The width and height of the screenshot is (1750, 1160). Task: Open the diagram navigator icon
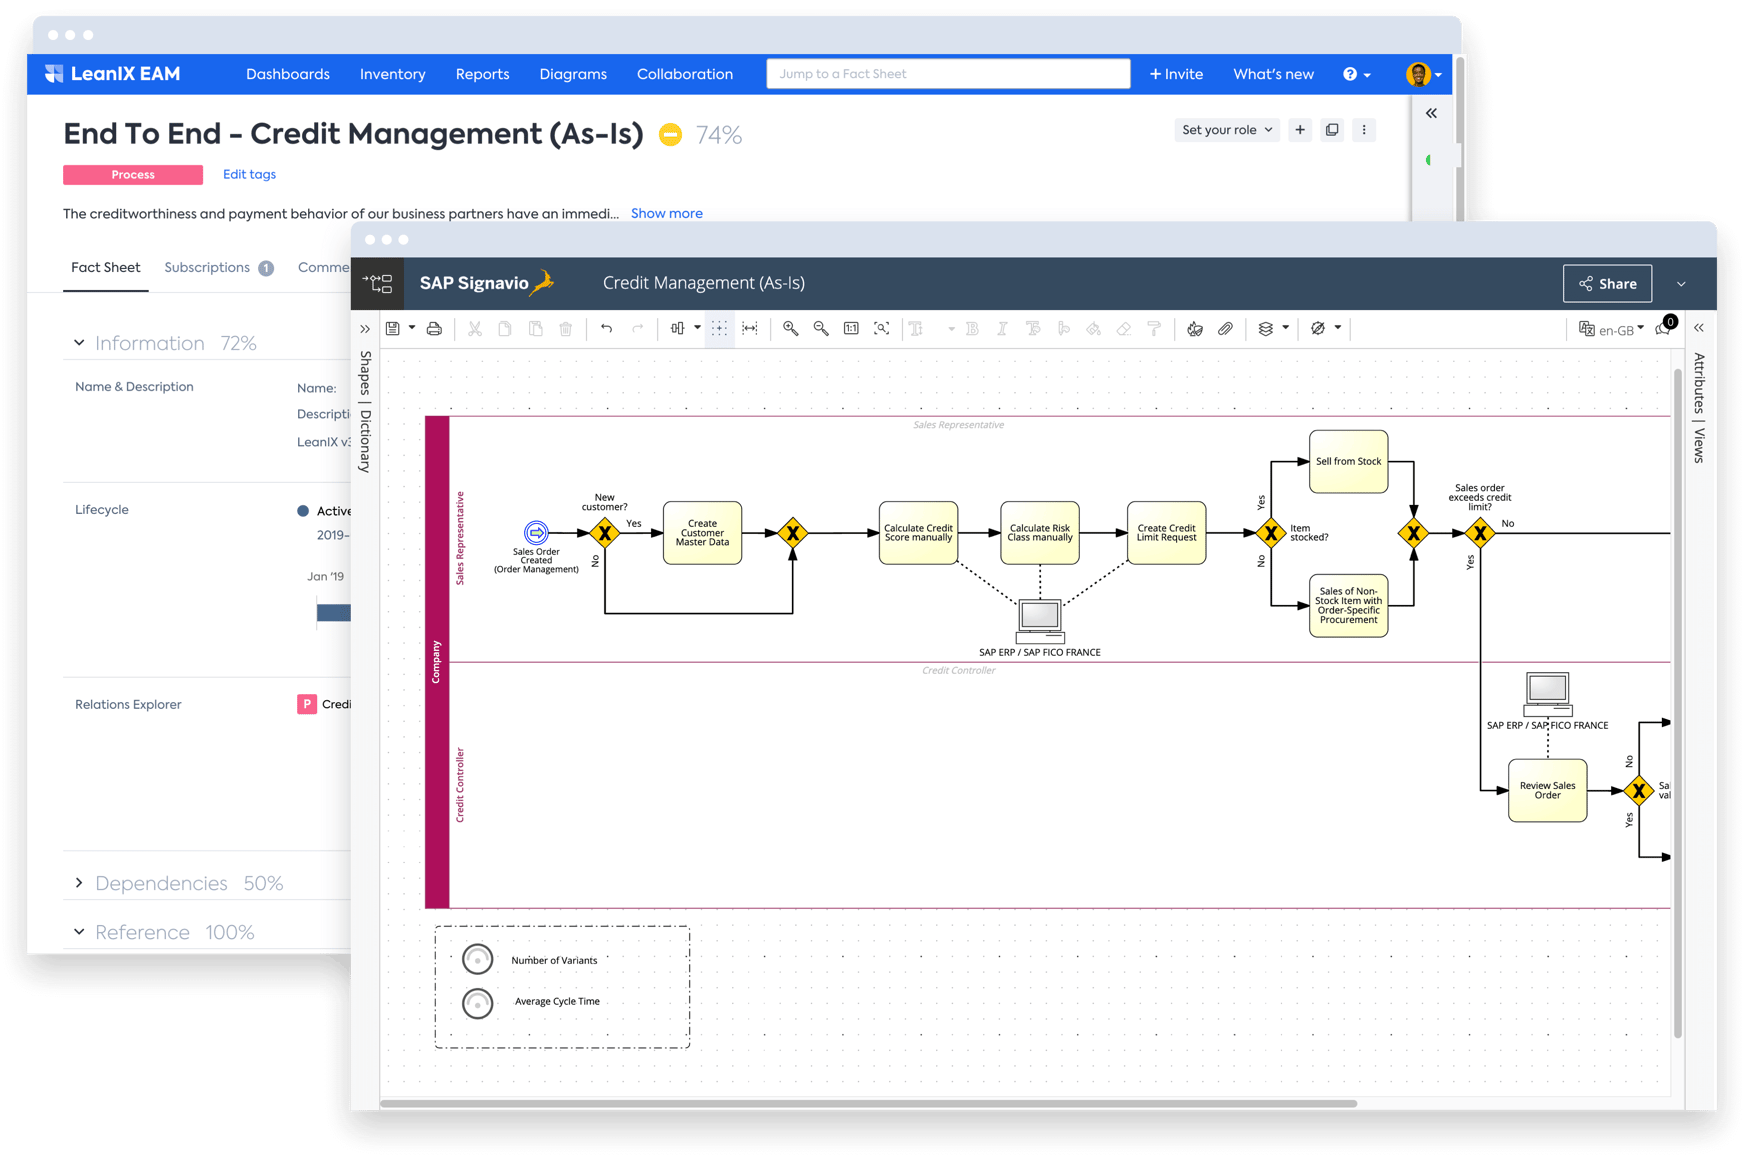[x=377, y=283]
